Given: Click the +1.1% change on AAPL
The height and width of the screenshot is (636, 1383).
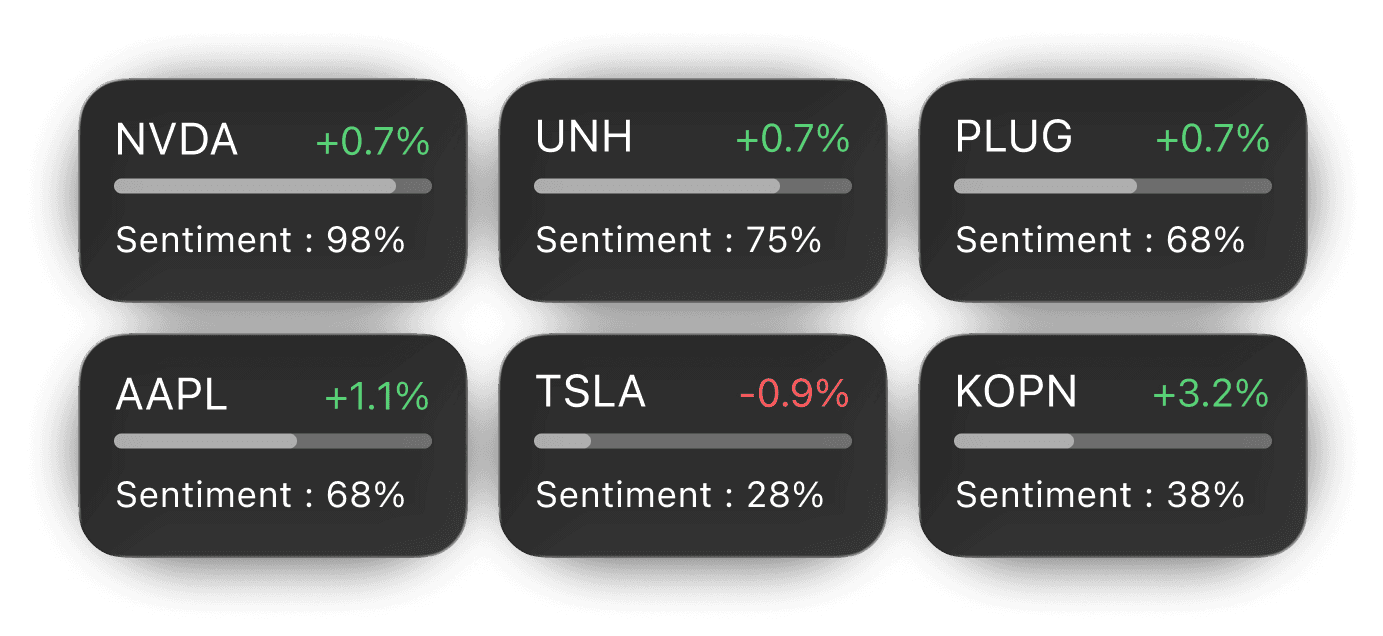Looking at the screenshot, I should click(x=377, y=397).
